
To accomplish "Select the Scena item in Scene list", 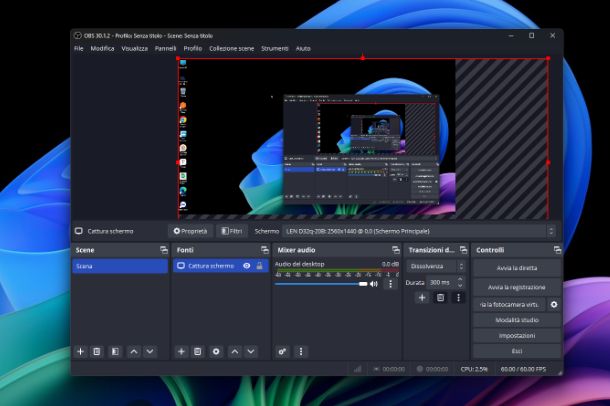I will pos(120,266).
